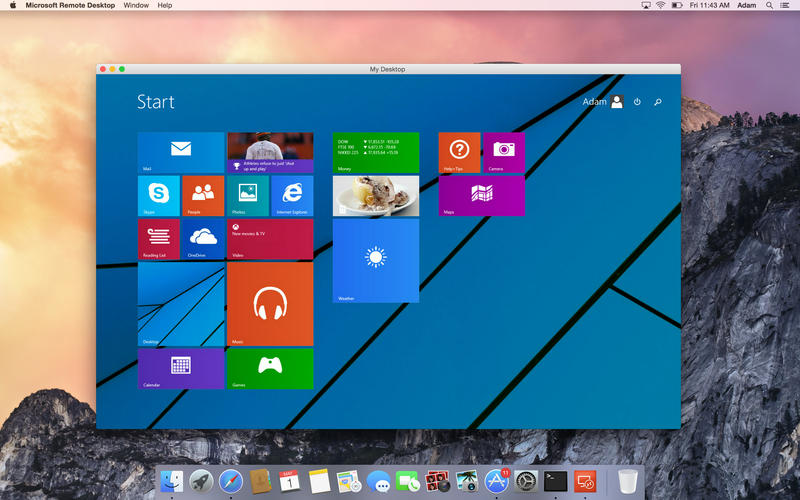The image size is (800, 500).
Task: Open the Calendar tile
Action: tap(180, 368)
